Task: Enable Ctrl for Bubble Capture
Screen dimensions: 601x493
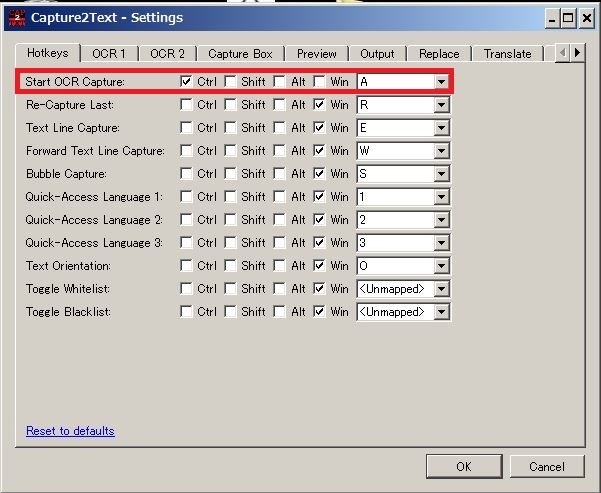Action: click(186, 173)
